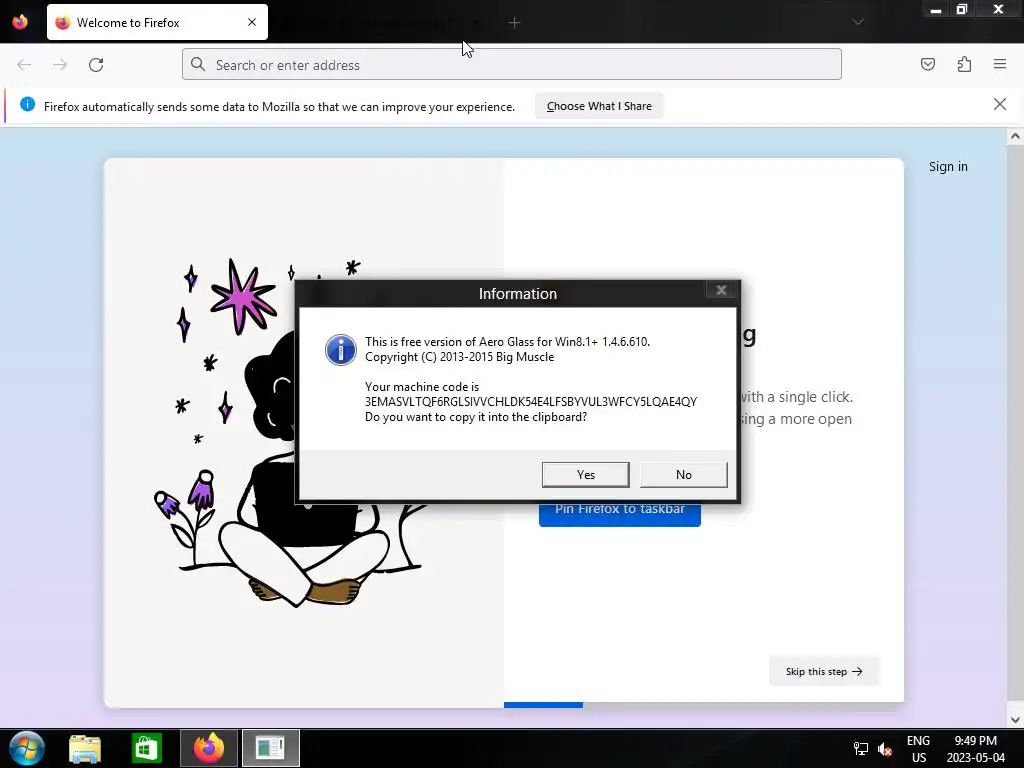Viewport: 1024px width, 768px height.
Task: Click the Firefox taskbar icon
Action: (209, 748)
